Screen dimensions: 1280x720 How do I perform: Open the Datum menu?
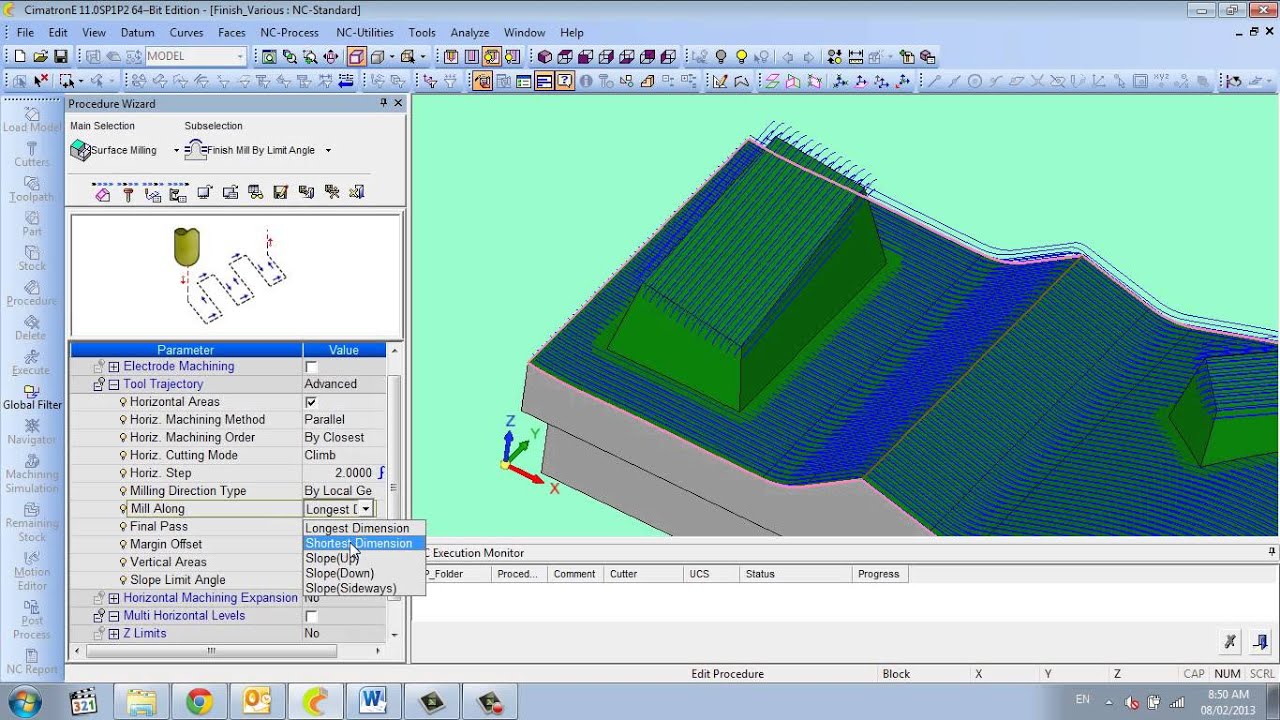(x=137, y=33)
